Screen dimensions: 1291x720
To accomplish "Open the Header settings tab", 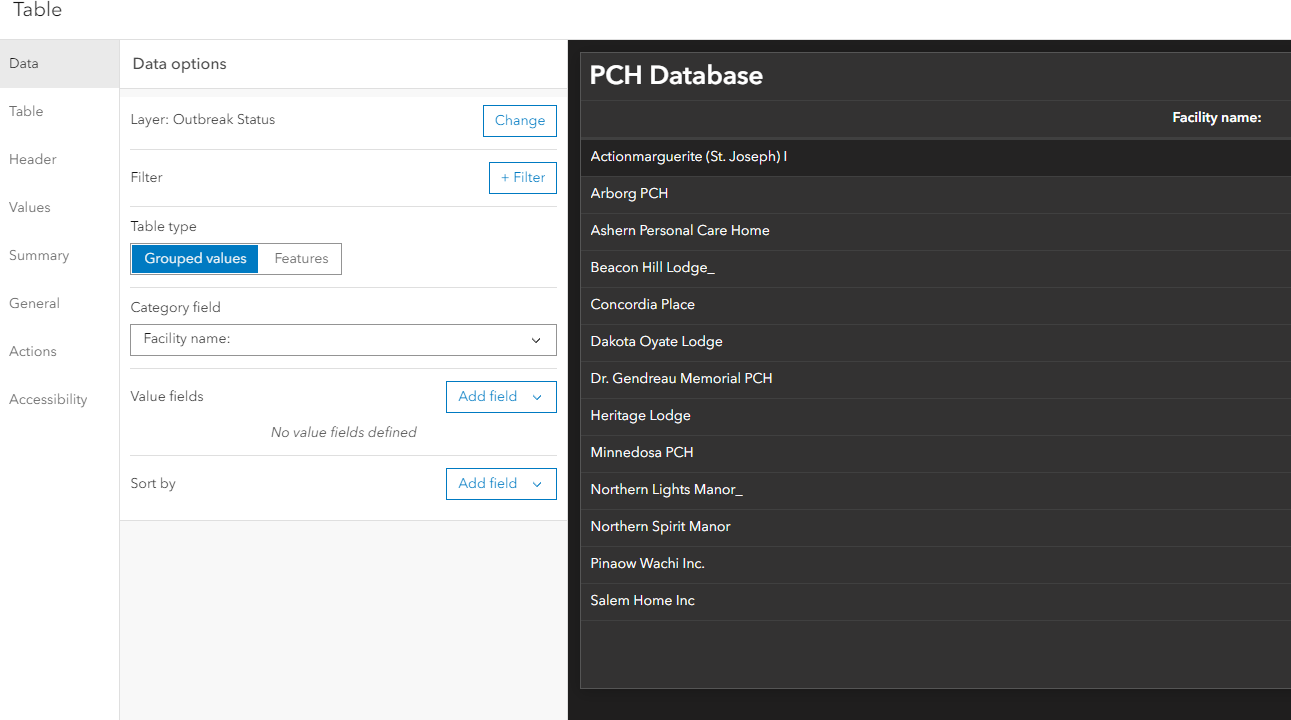I will coord(59,159).
